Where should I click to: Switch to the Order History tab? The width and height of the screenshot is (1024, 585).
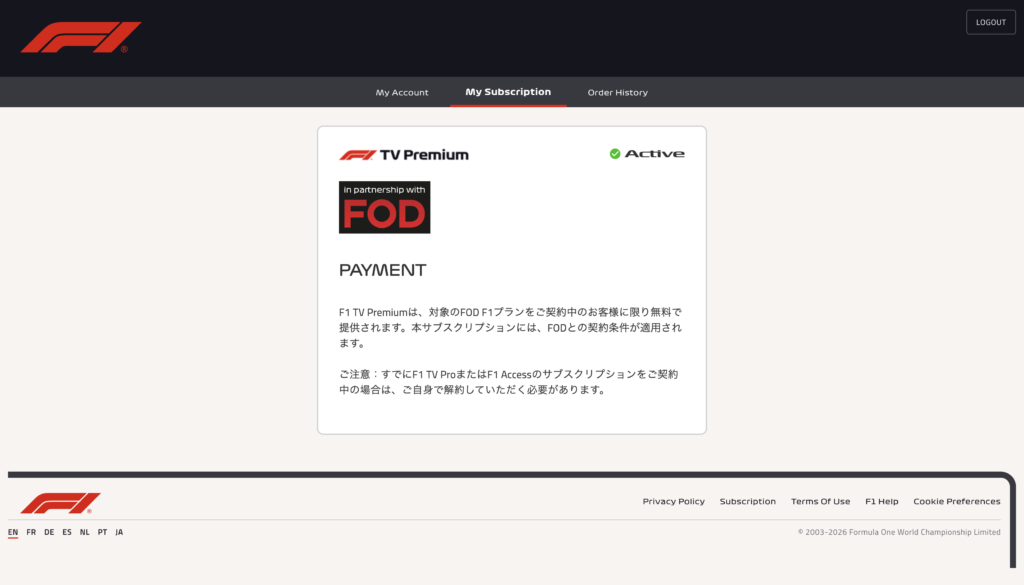(x=617, y=93)
